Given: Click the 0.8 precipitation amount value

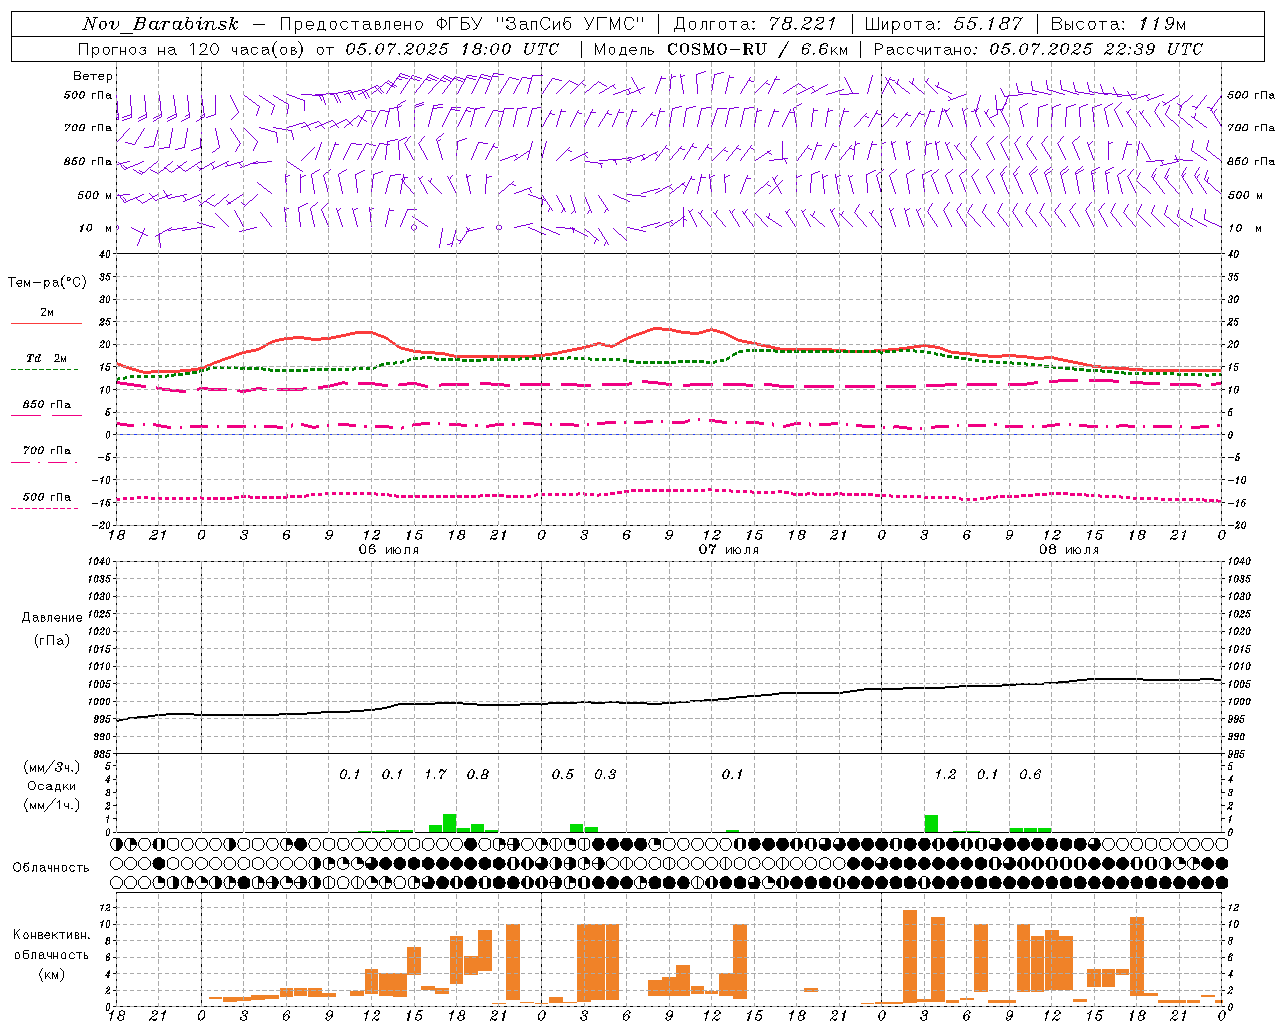Looking at the screenshot, I should click(x=478, y=774).
